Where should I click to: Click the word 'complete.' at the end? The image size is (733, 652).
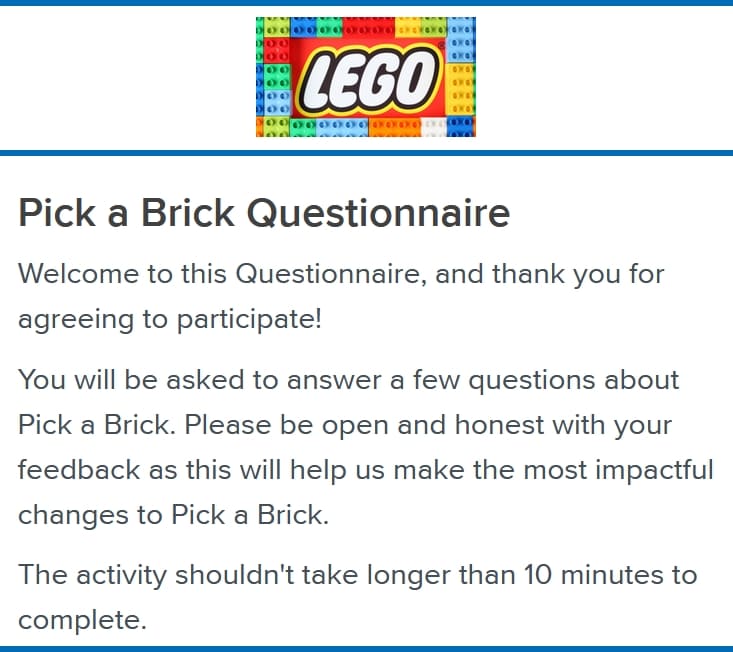coord(82,620)
